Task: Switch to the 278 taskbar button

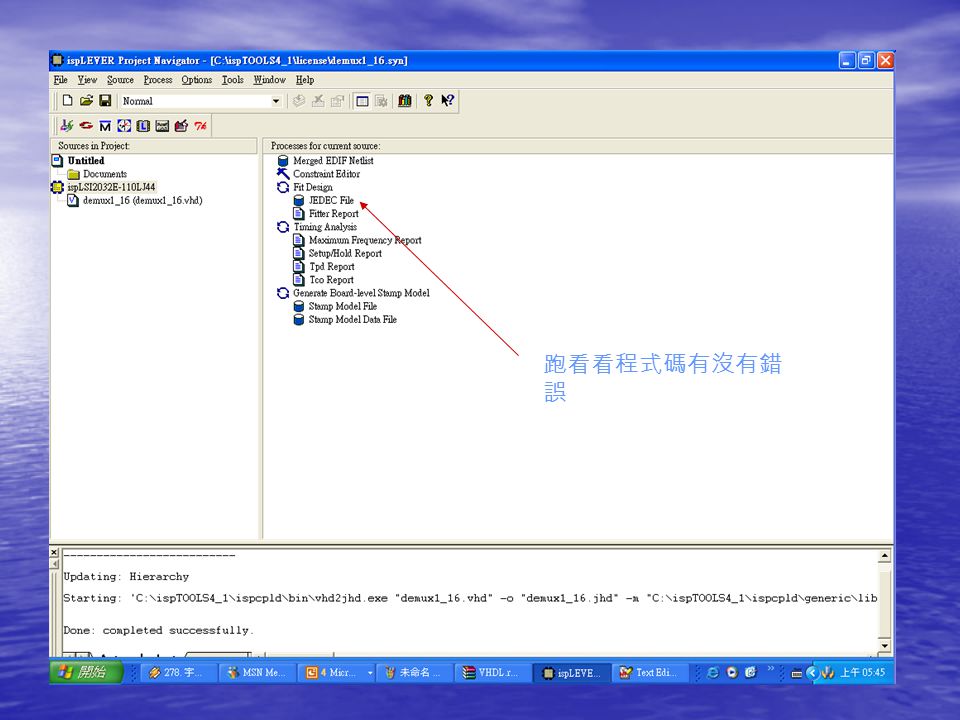Action: (x=179, y=672)
